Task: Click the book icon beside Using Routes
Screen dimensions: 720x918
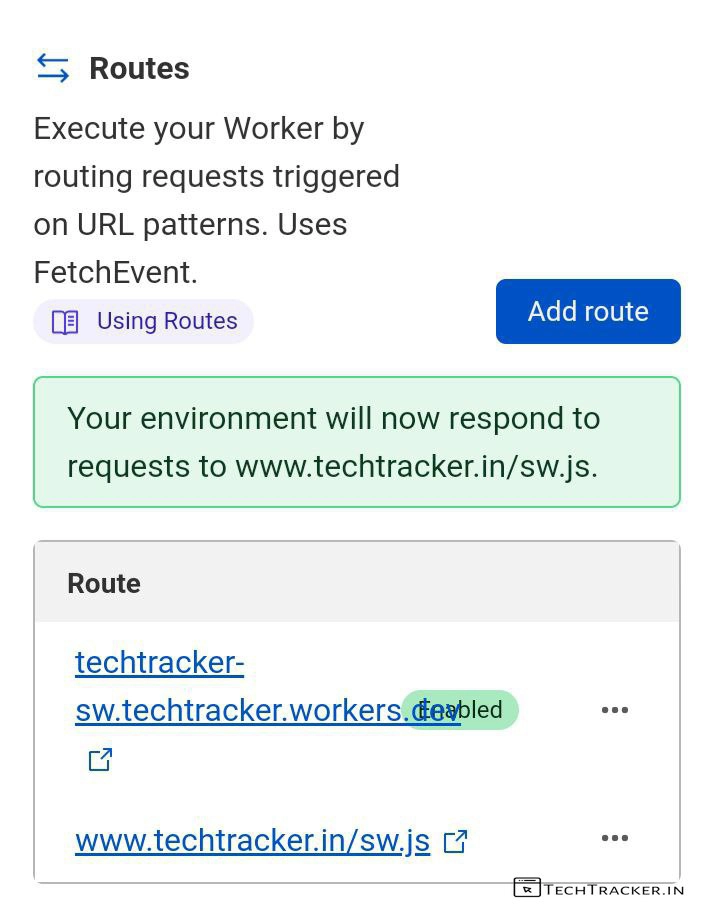Action: click(65, 322)
